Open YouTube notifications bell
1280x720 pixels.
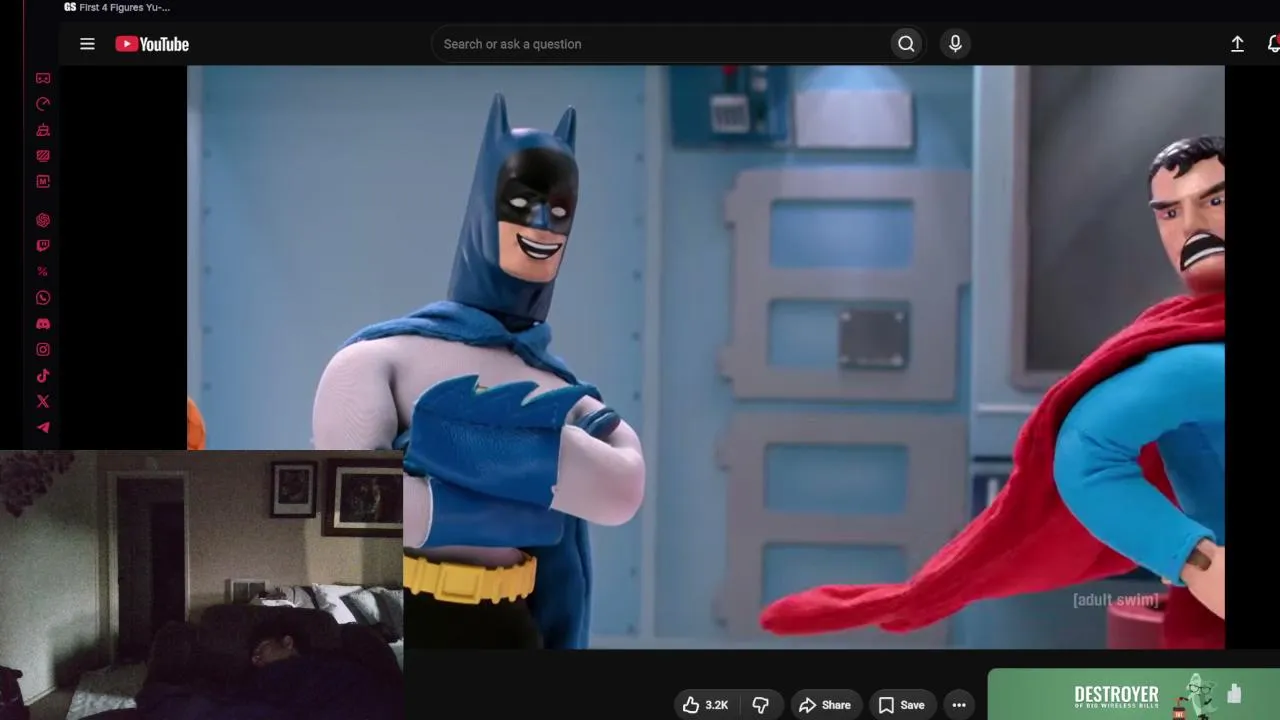pos(1273,44)
